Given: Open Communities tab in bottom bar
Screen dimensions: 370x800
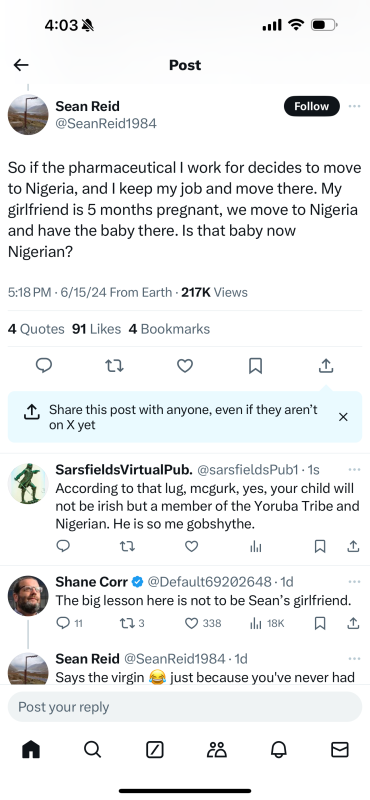Looking at the screenshot, I should [216, 749].
